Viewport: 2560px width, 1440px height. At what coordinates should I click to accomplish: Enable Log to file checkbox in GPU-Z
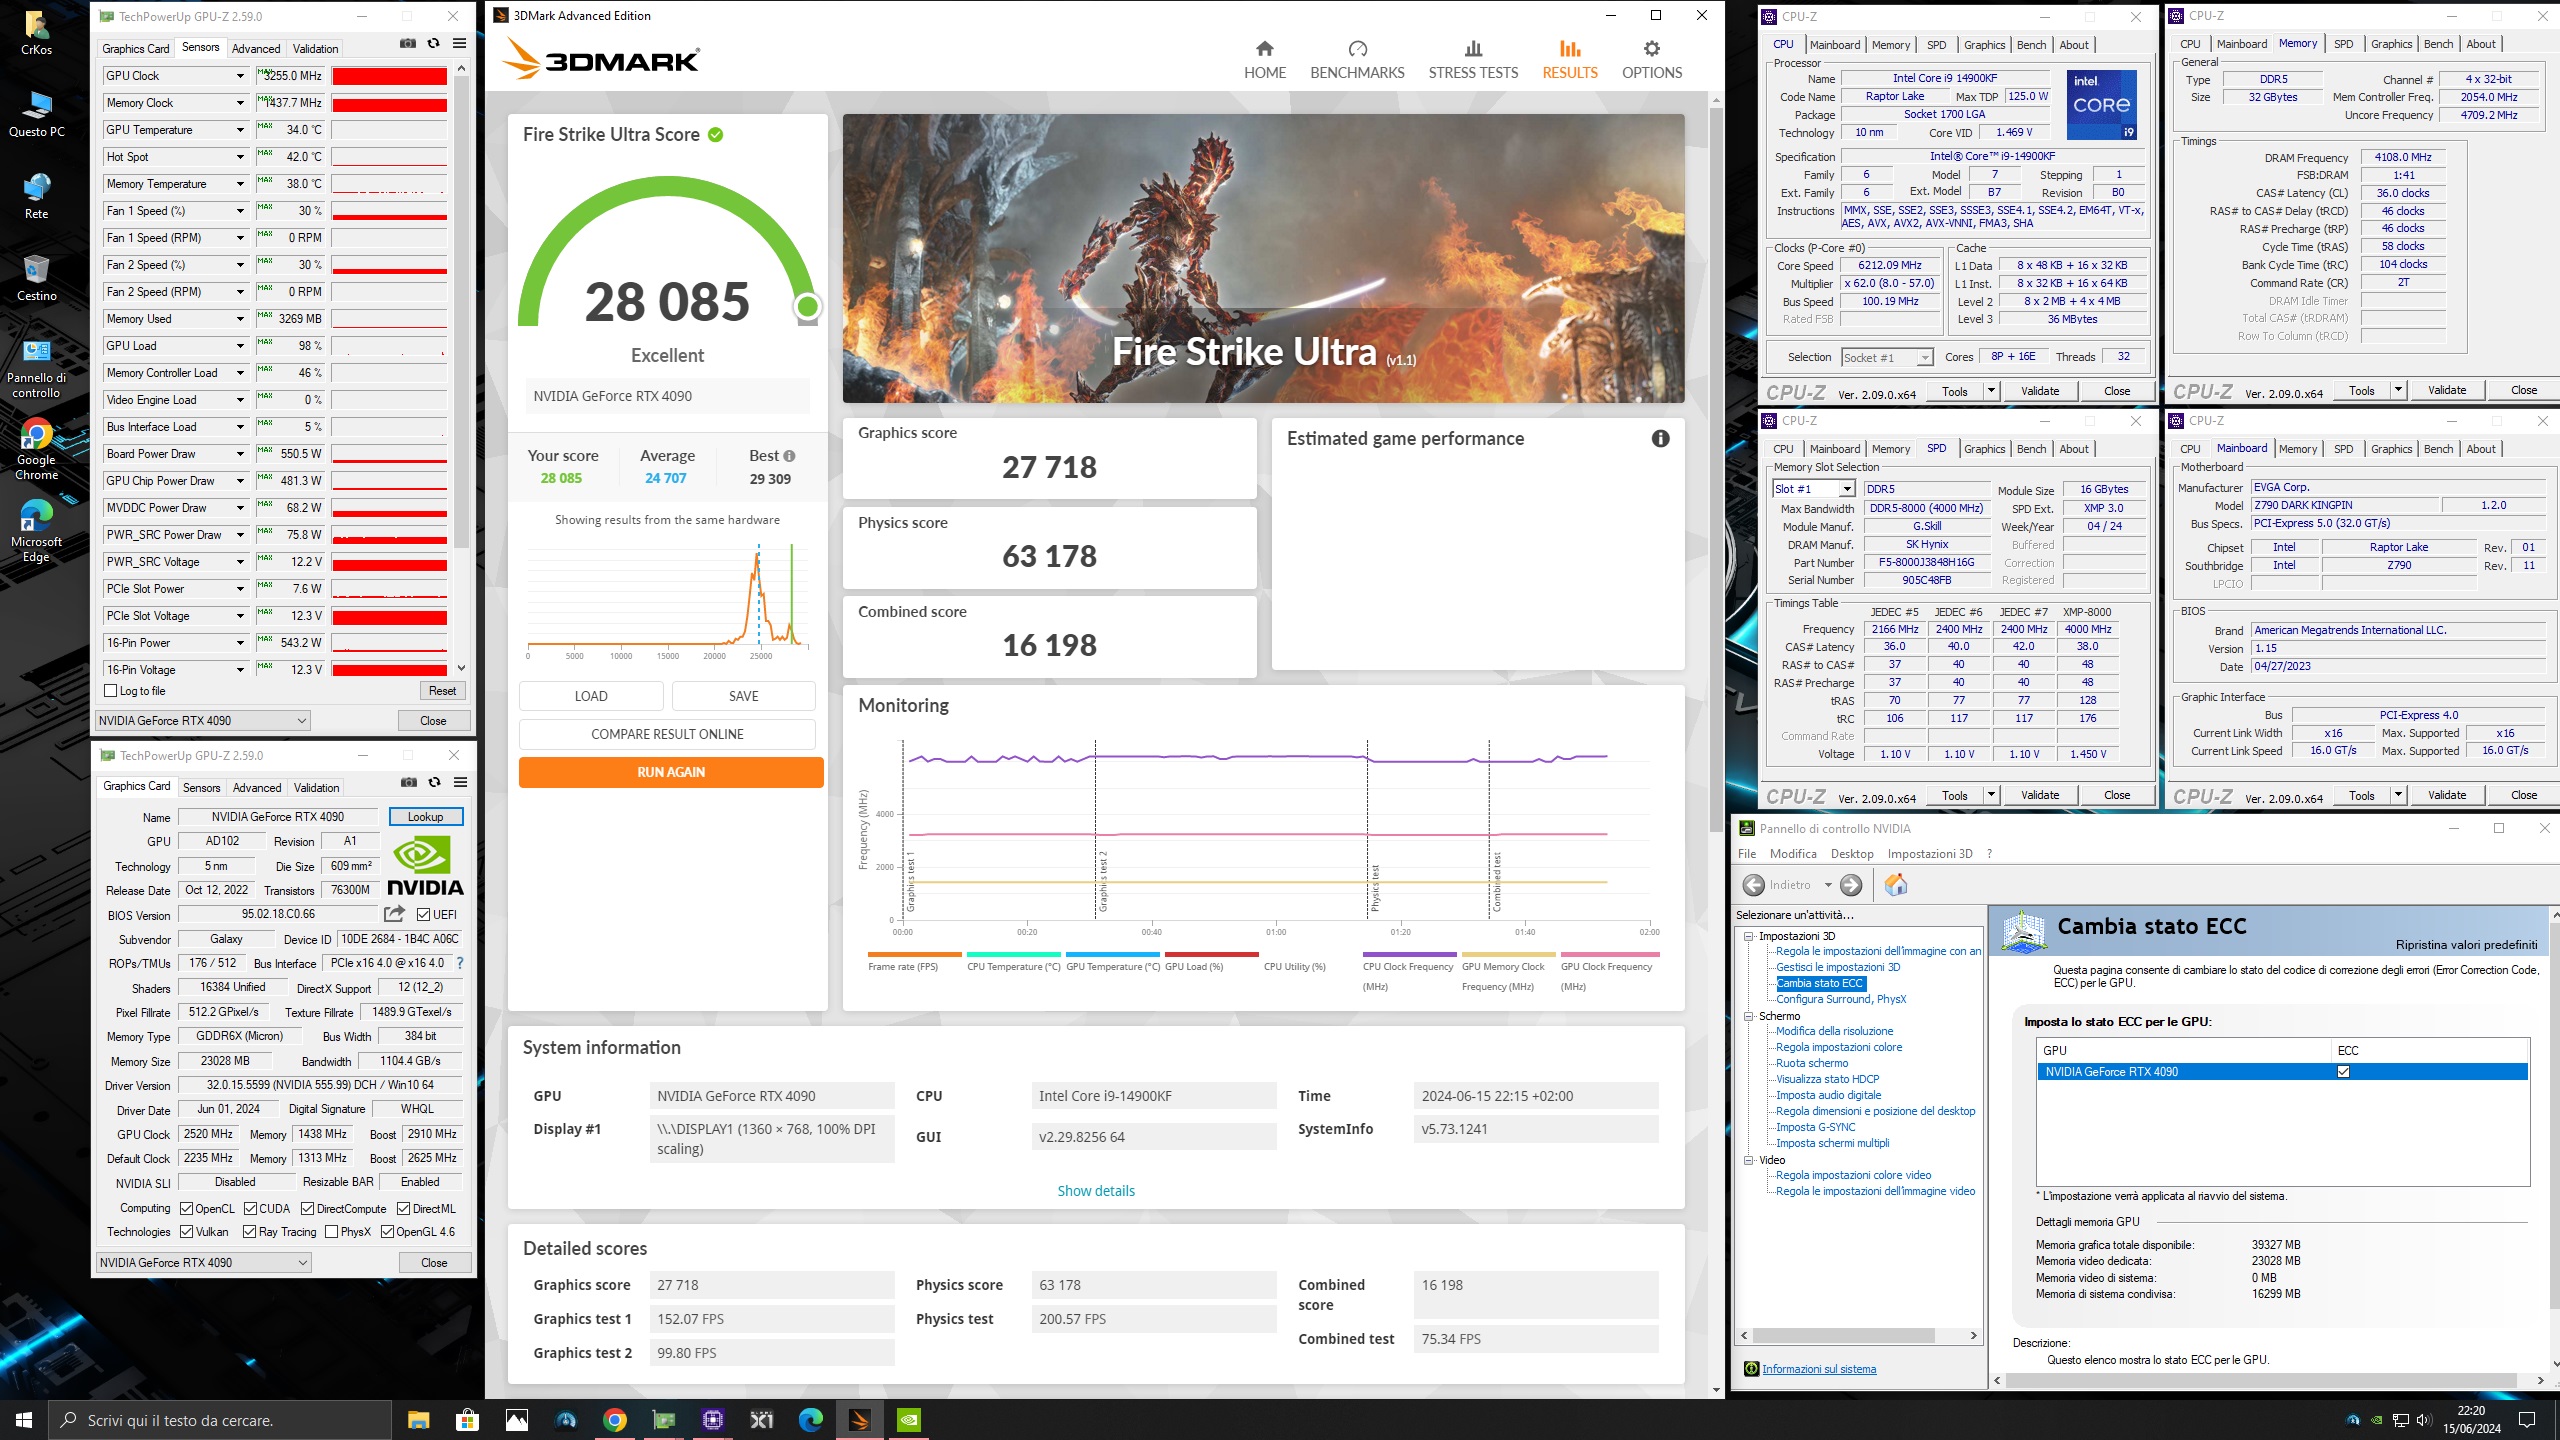click(x=111, y=691)
